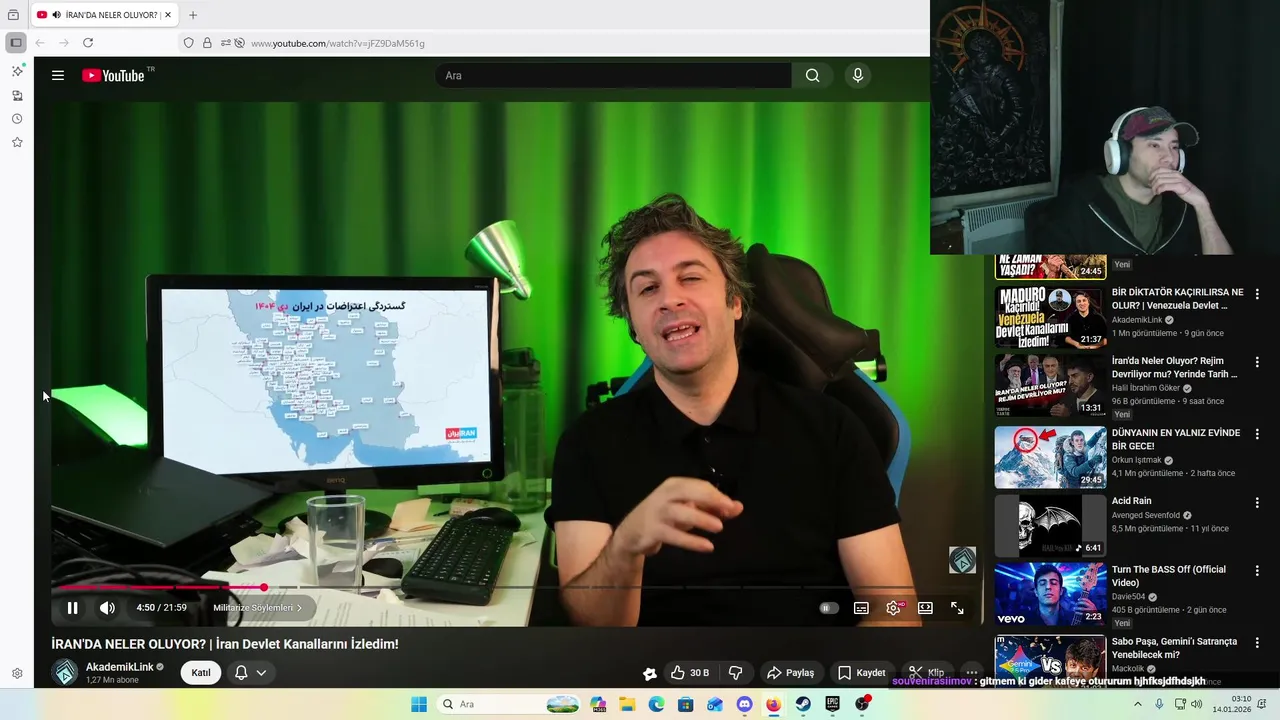Focus the YouTube Ara search field
The image size is (1280, 720).
click(612, 75)
